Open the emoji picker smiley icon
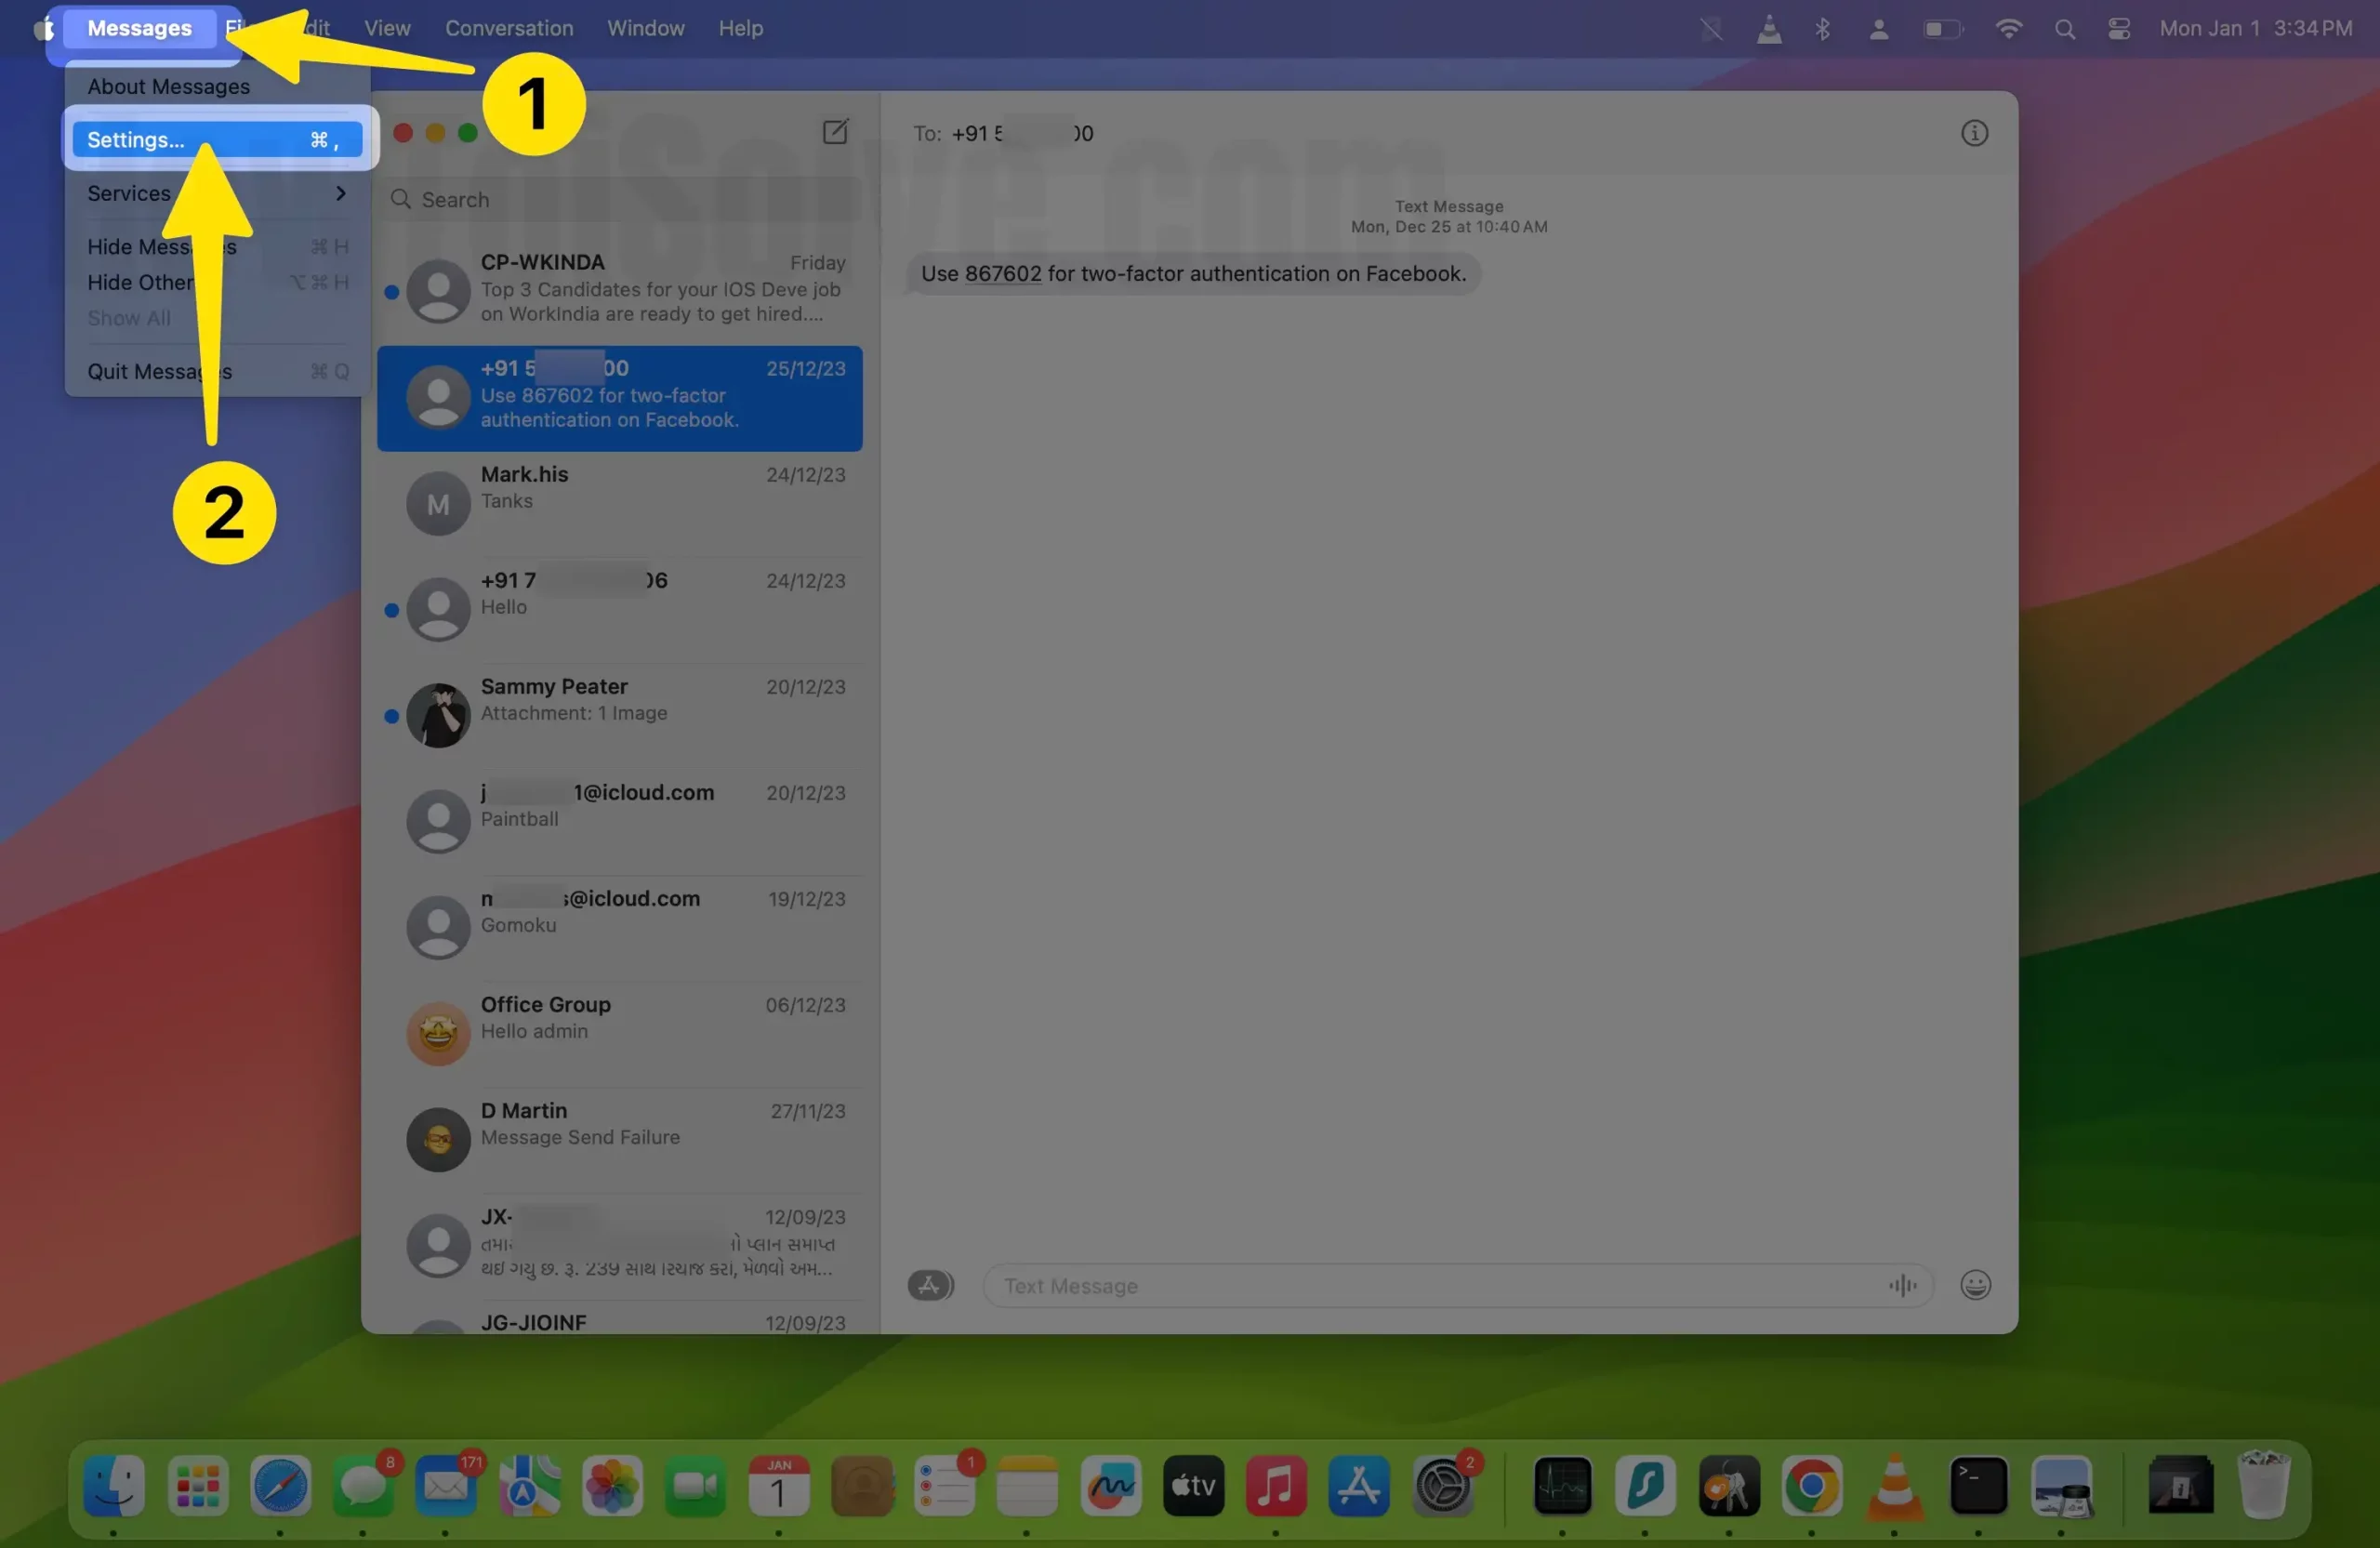Viewport: 2380px width, 1548px height. click(1974, 1285)
